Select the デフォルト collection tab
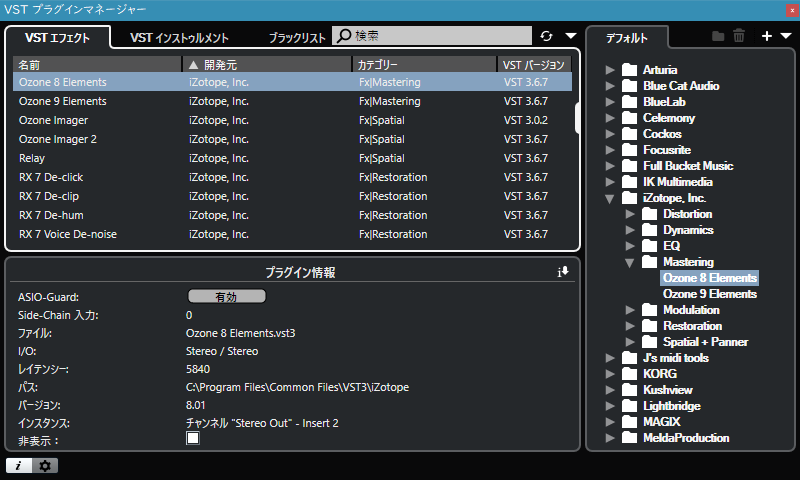800x480 pixels. pos(627,38)
